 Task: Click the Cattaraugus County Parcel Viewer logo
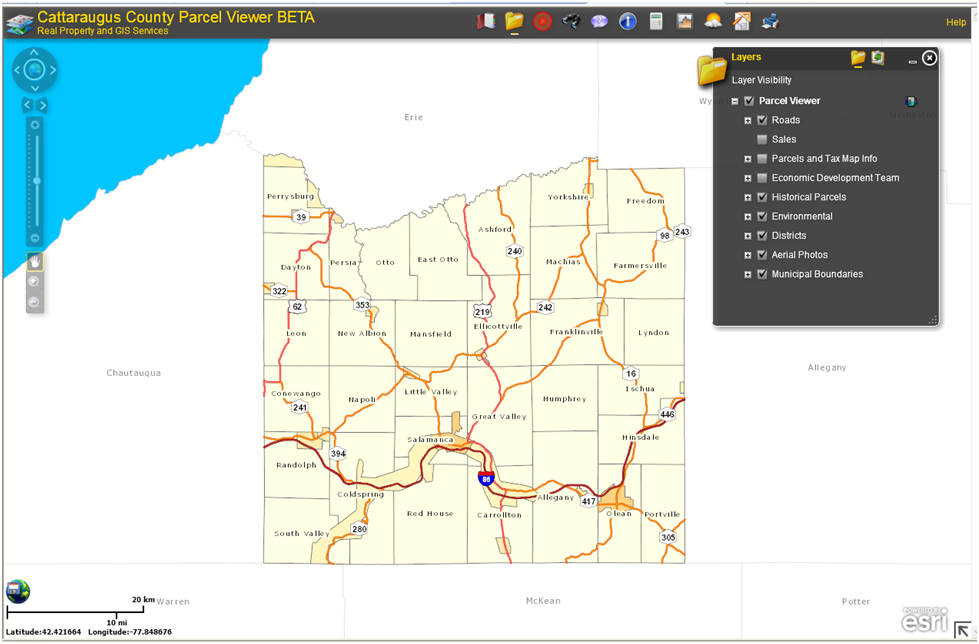point(19,22)
